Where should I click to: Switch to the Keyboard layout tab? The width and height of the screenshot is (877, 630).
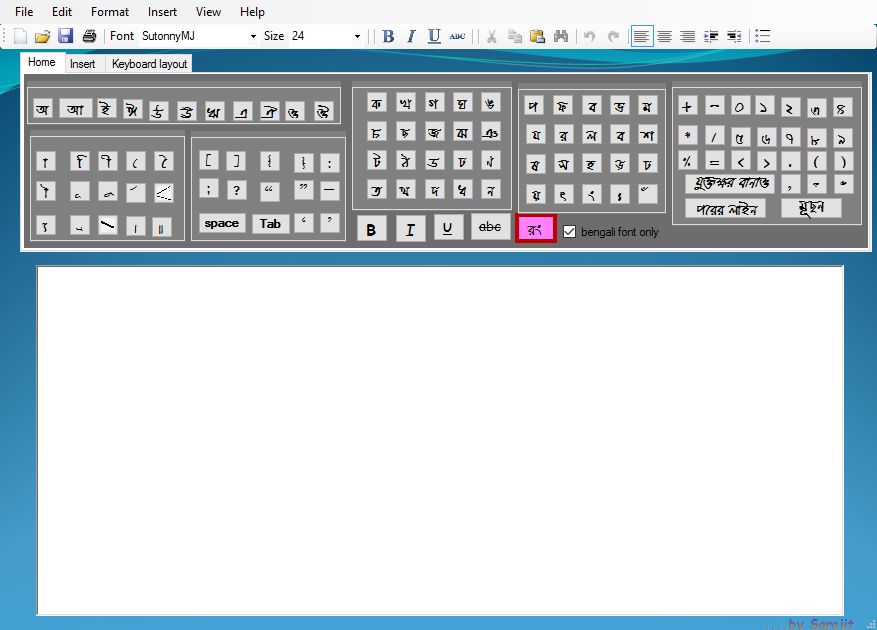[149, 64]
